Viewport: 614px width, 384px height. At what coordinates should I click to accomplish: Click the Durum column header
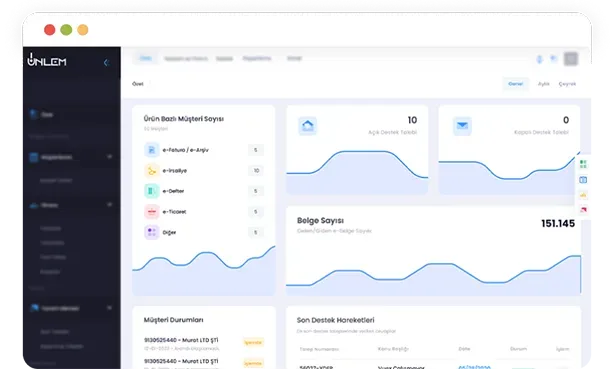[518, 349]
